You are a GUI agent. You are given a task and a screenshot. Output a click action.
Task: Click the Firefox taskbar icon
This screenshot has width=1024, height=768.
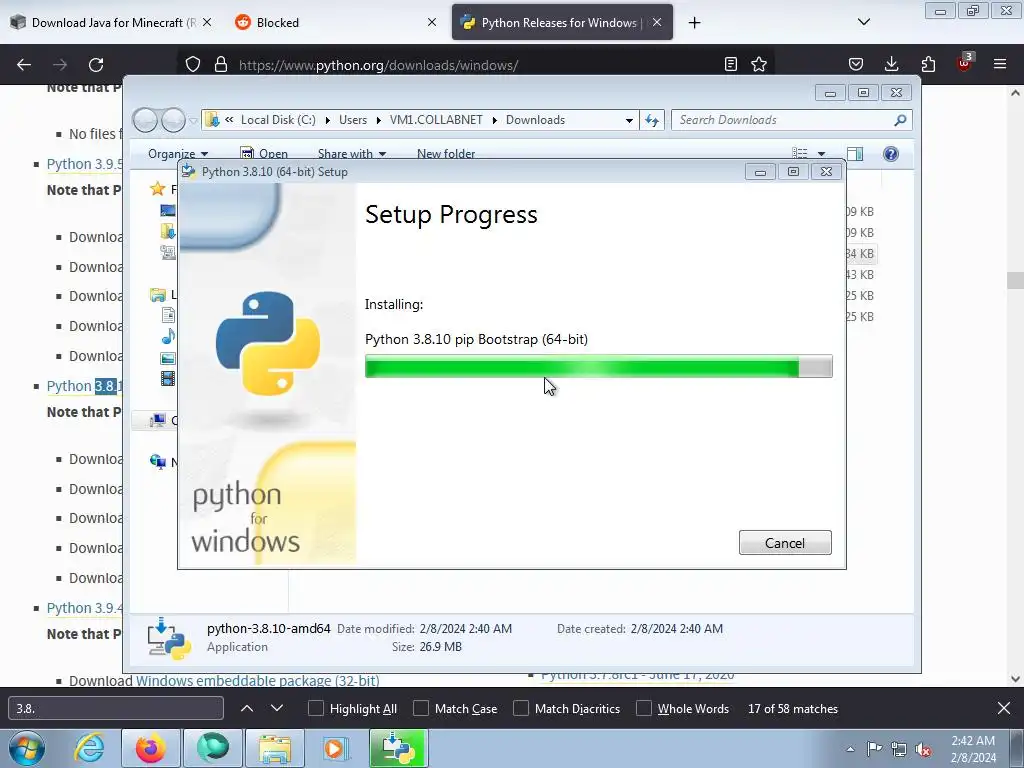tap(151, 748)
